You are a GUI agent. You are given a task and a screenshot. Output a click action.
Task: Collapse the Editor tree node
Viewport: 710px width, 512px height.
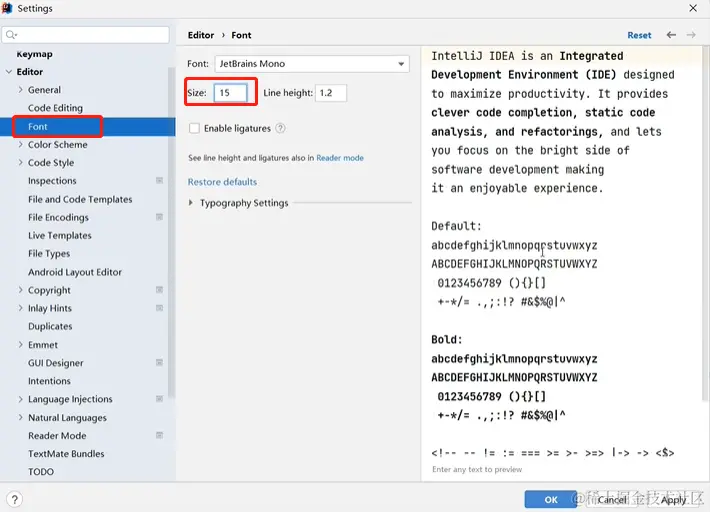9,72
